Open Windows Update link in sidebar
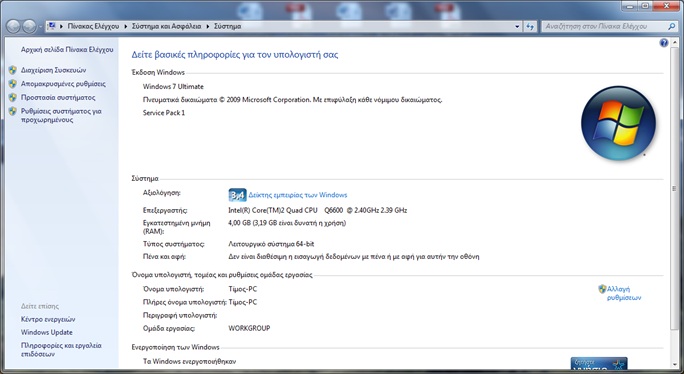Viewport: 684px width, 374px height. click(x=47, y=332)
